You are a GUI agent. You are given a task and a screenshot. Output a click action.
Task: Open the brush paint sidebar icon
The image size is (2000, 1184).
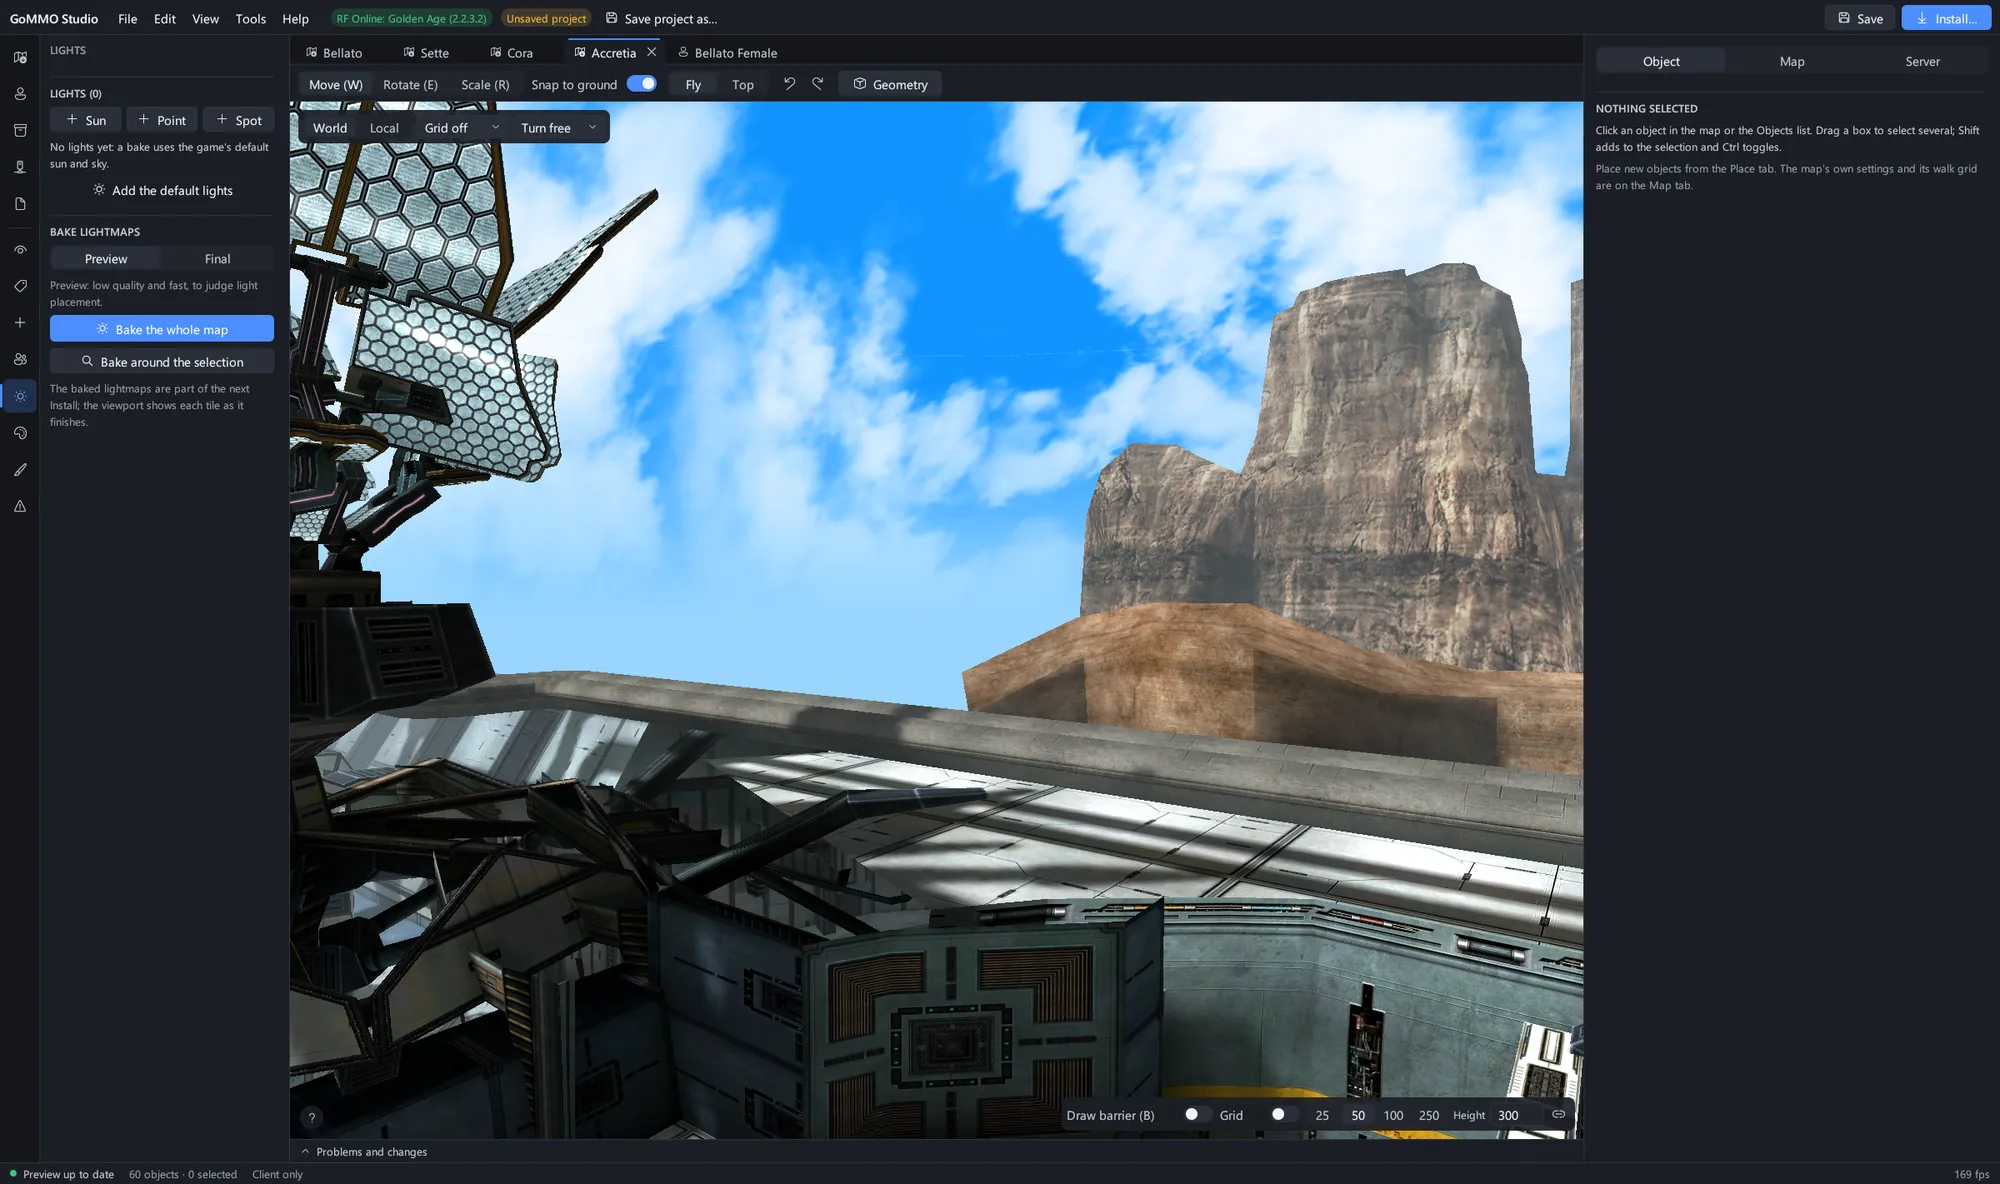(x=20, y=469)
